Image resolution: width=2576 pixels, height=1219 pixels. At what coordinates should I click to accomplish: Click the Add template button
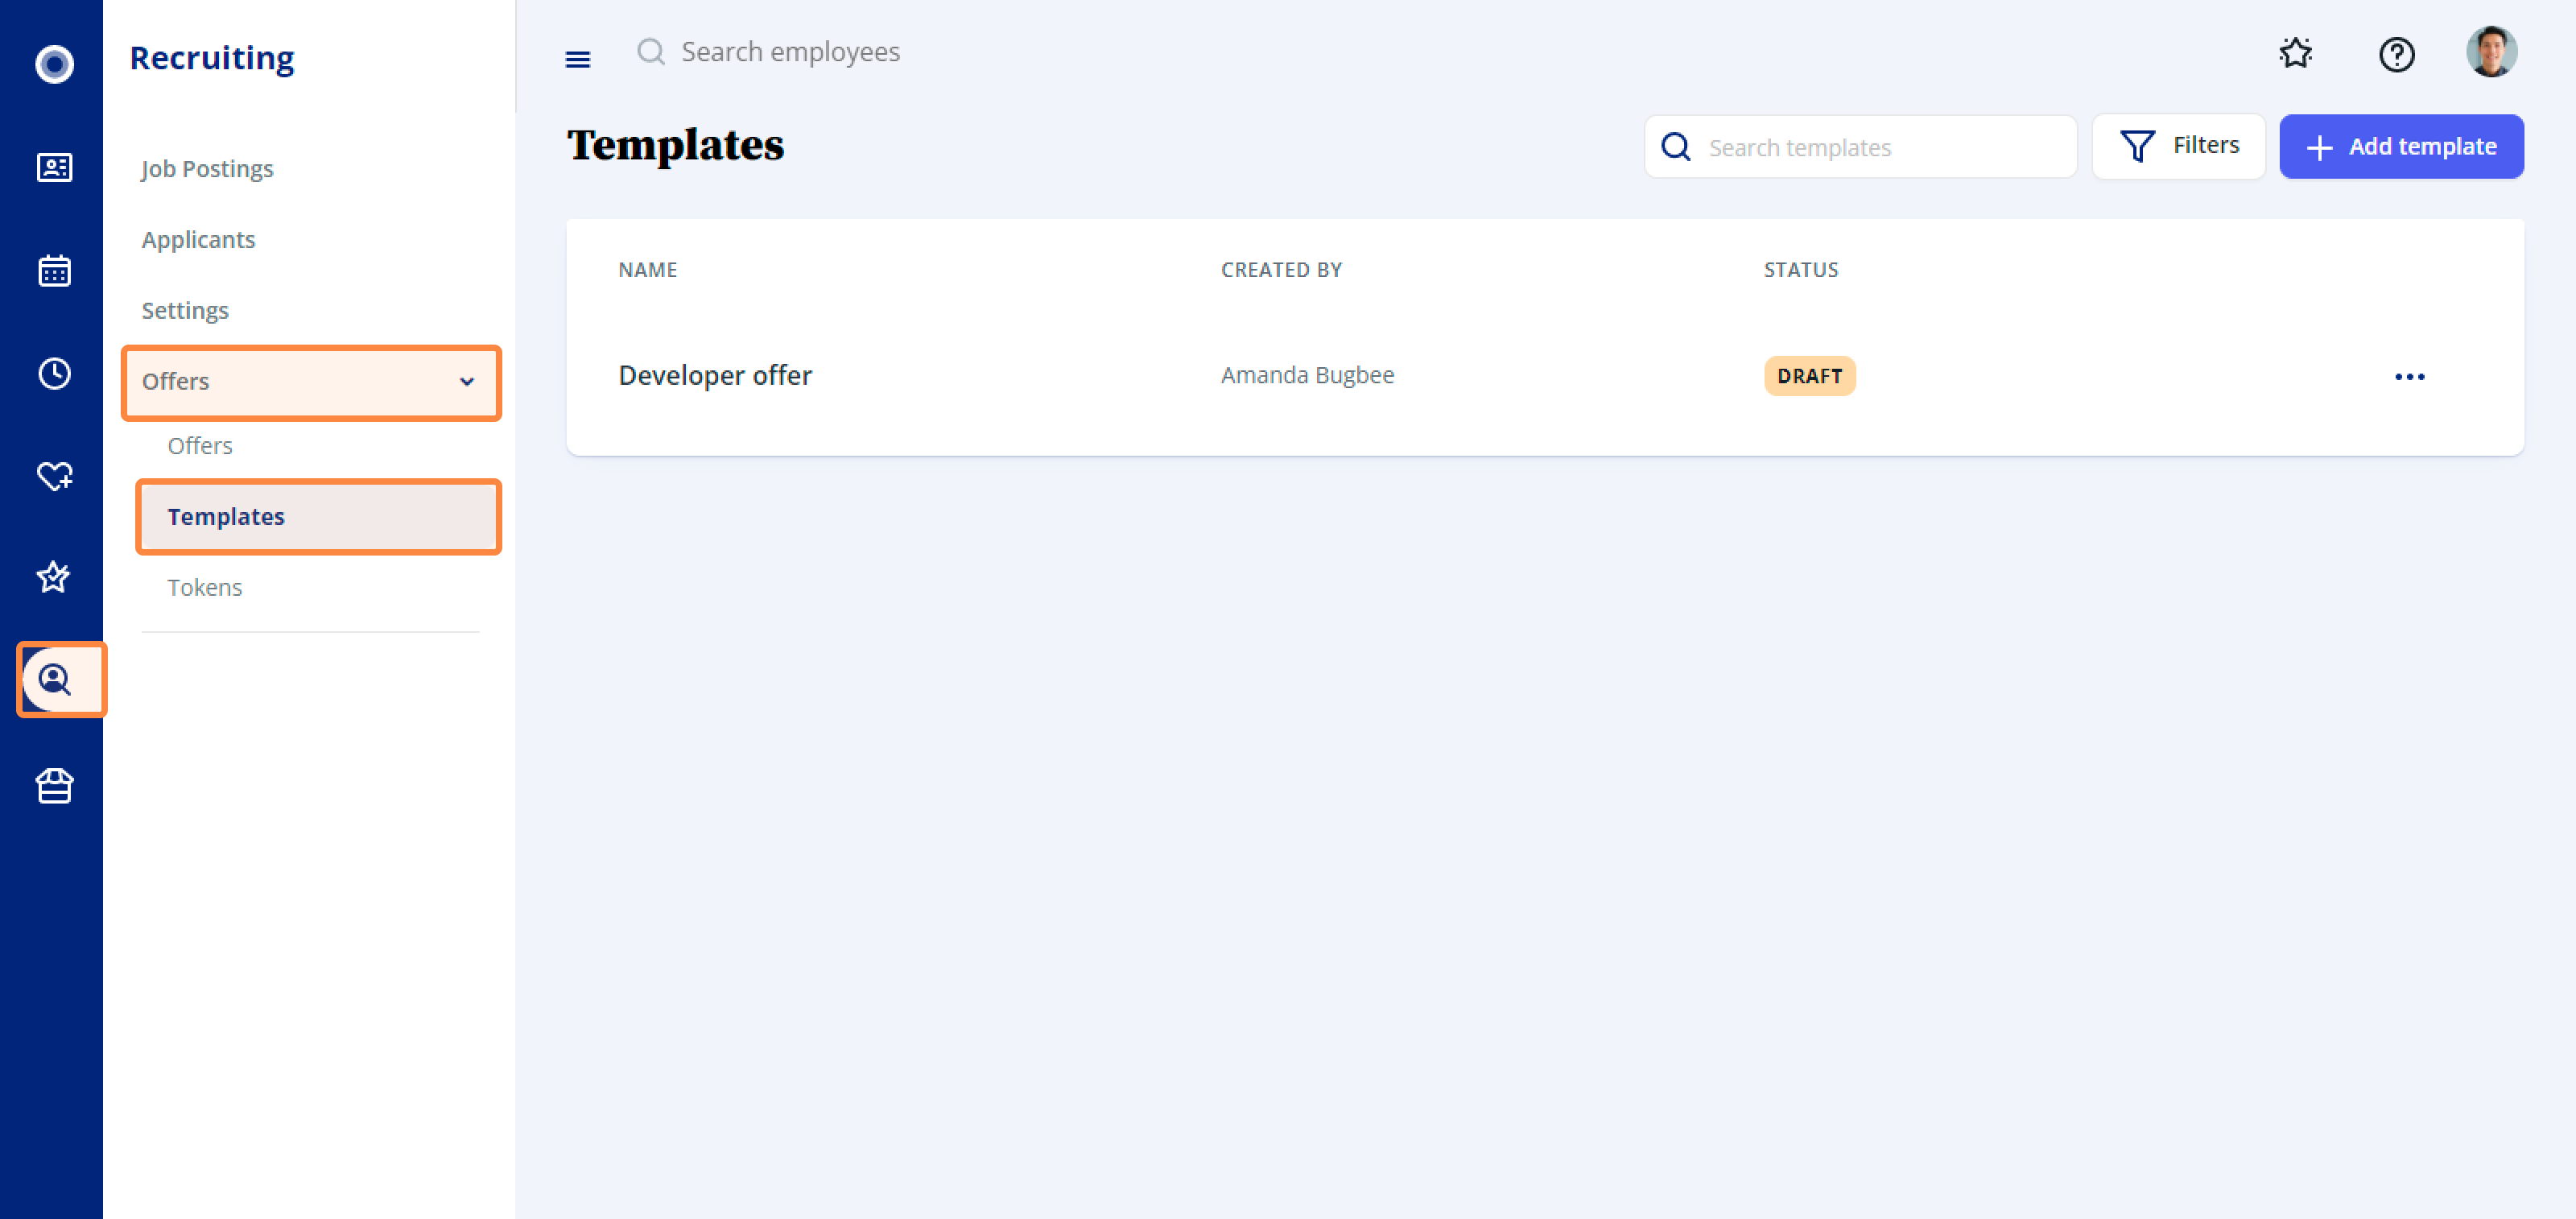pos(2401,146)
